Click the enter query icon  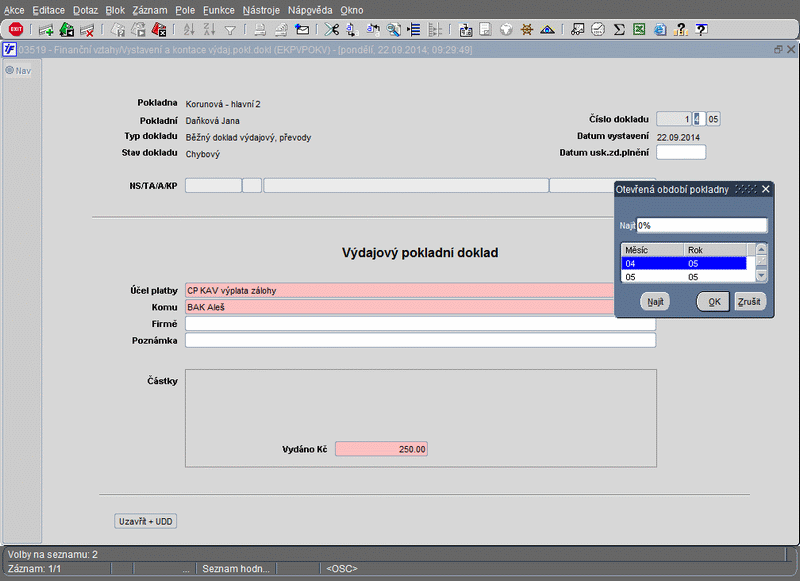pos(118,30)
